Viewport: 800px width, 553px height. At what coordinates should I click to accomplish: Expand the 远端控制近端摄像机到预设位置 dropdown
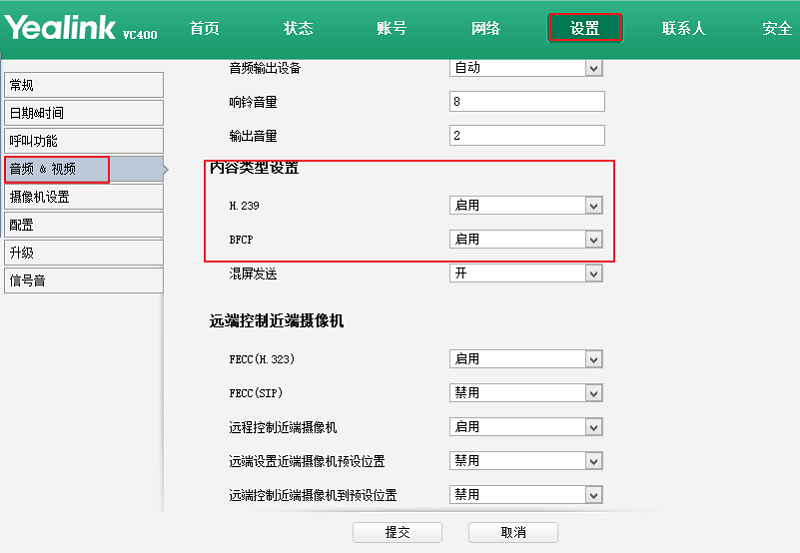526,495
